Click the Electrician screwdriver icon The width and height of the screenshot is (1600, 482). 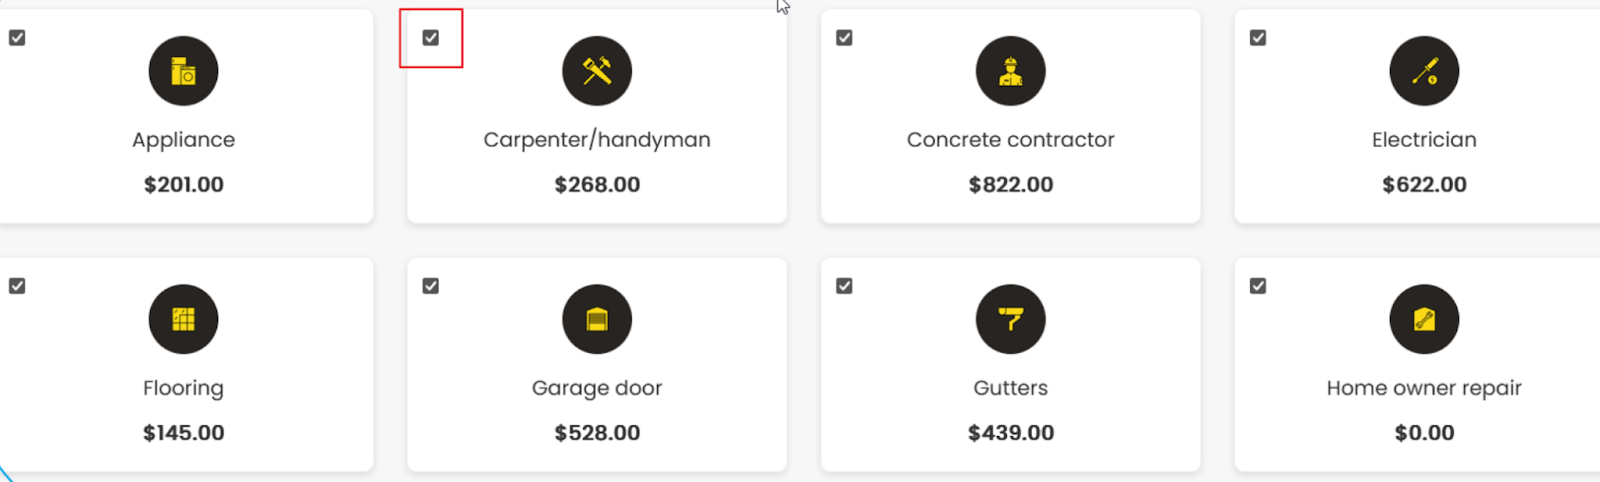(1424, 71)
